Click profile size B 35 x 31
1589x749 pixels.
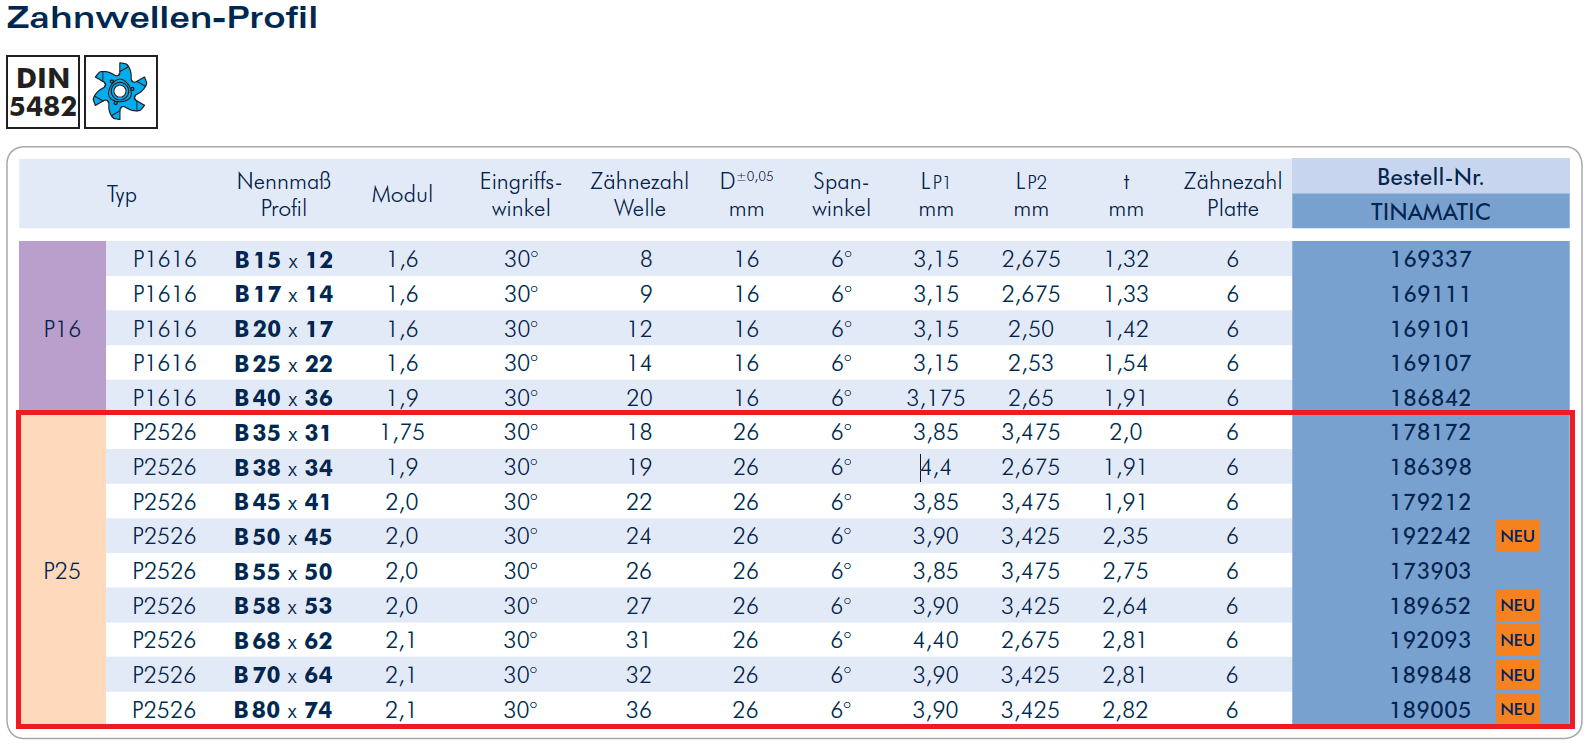[284, 433]
